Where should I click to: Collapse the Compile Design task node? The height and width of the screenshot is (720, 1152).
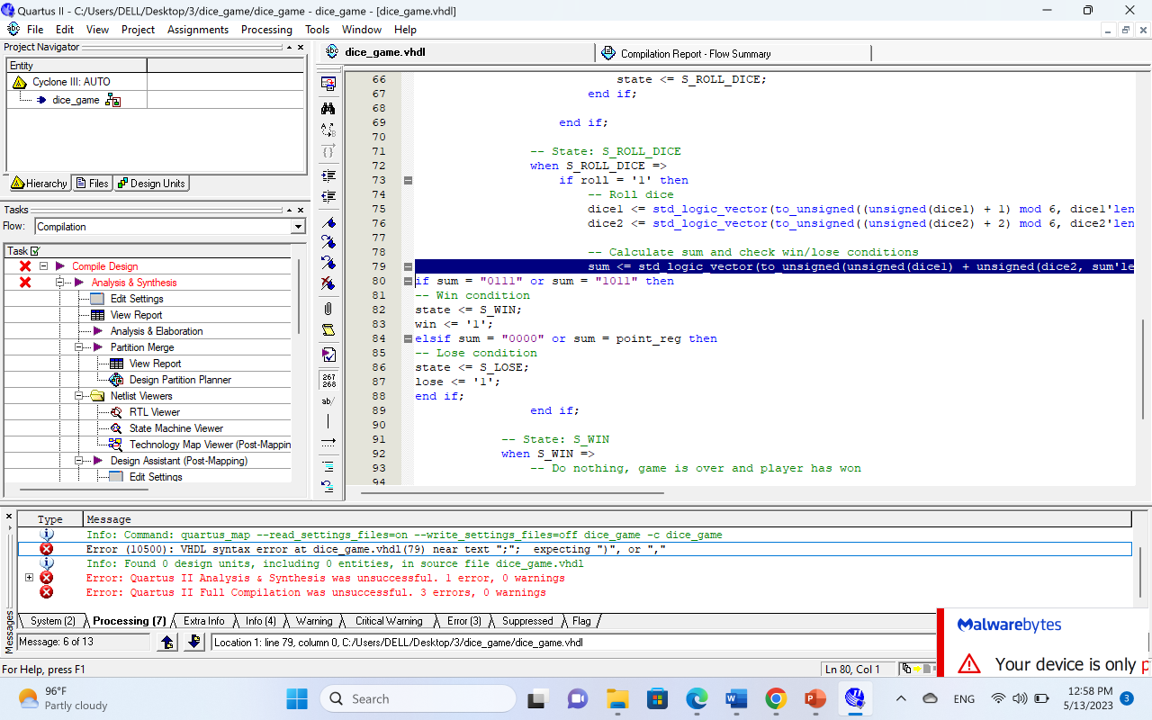(x=44, y=266)
